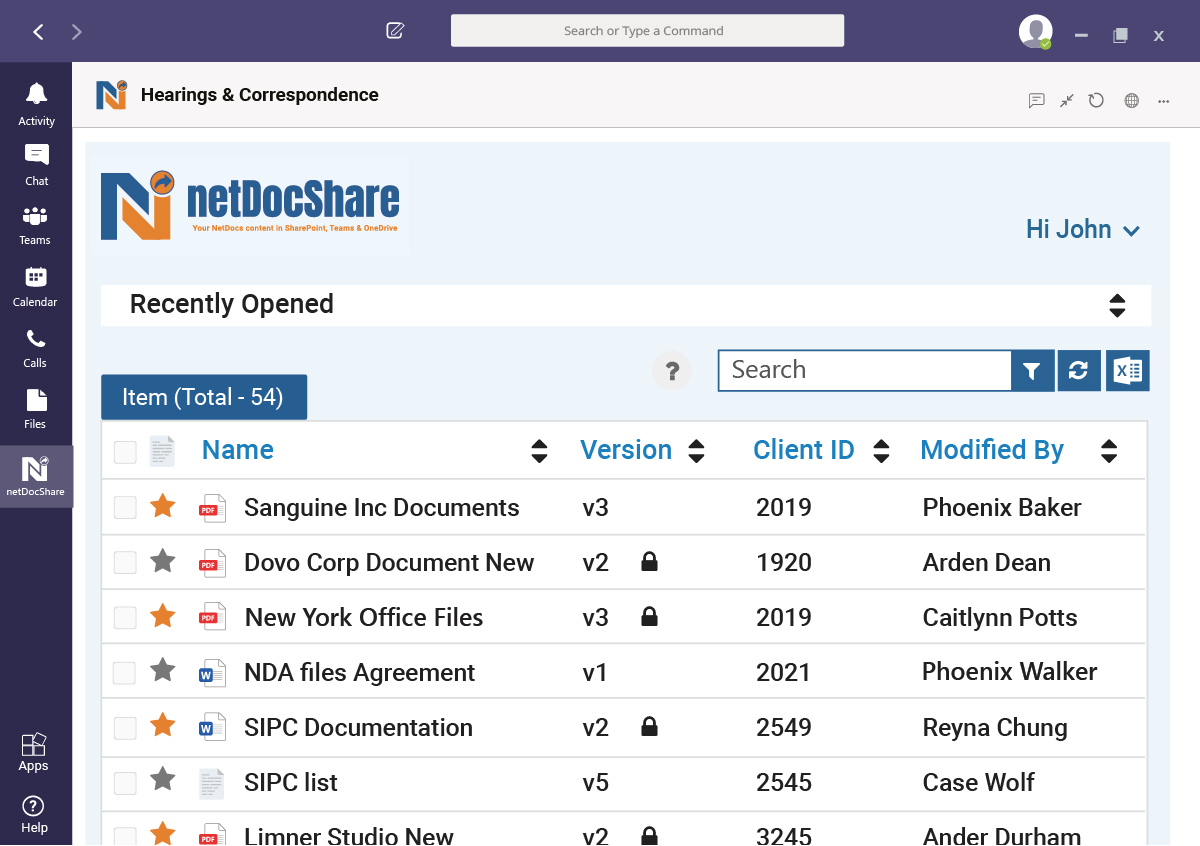
Task: Click the Client ID column header
Action: 804,450
